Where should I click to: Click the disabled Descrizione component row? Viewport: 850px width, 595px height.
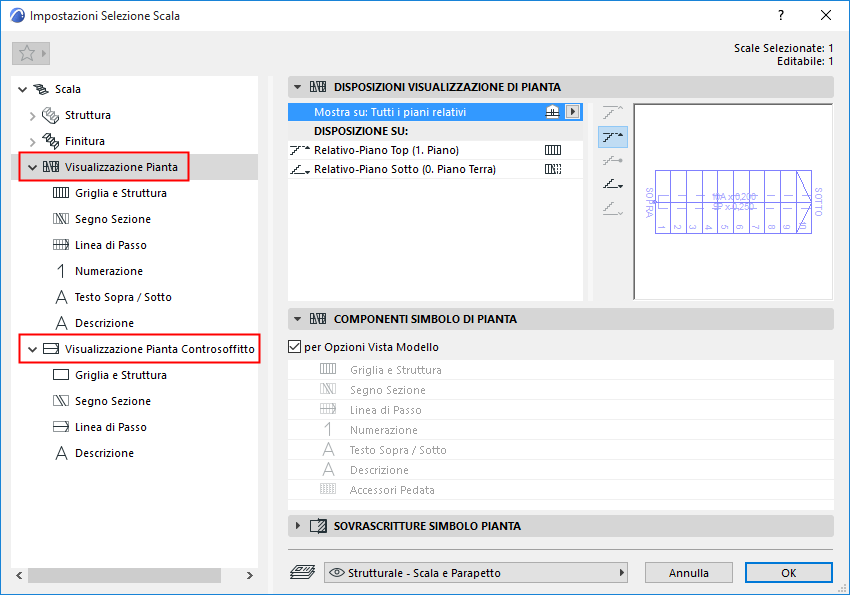point(561,470)
